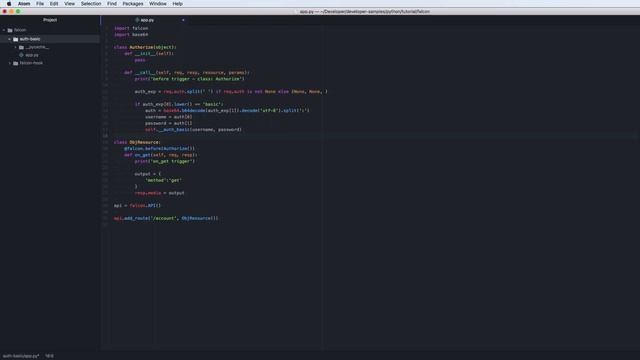The image size is (640, 360).
Task: Click the window title showing the app.py path
Action: coord(364,11)
